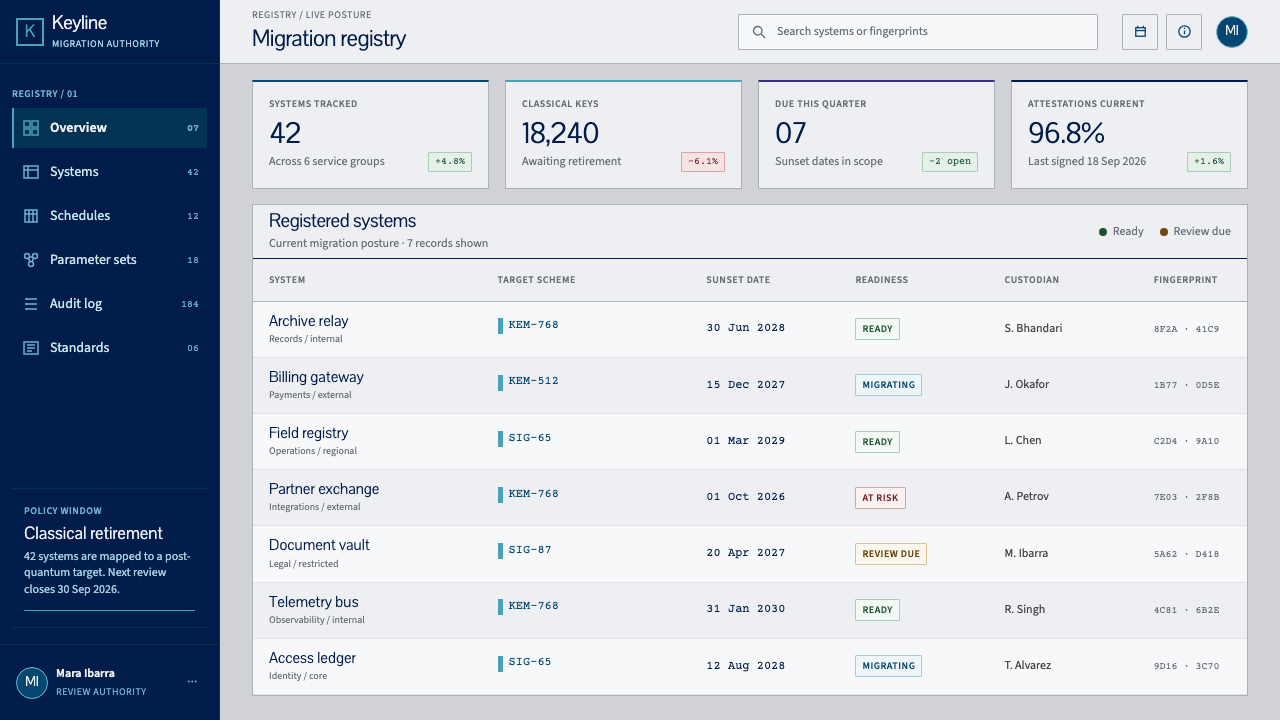
Task: Click the Overview grid icon in sidebar
Action: click(31, 128)
